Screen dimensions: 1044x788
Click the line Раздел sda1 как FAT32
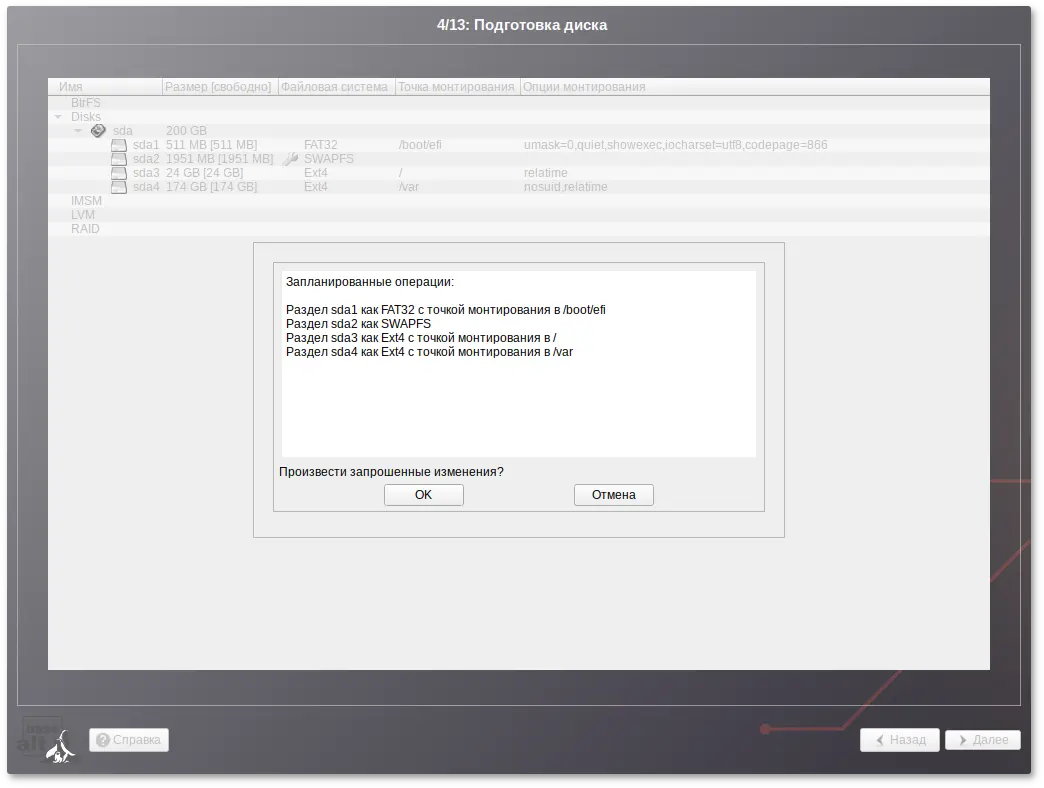[x=446, y=309]
